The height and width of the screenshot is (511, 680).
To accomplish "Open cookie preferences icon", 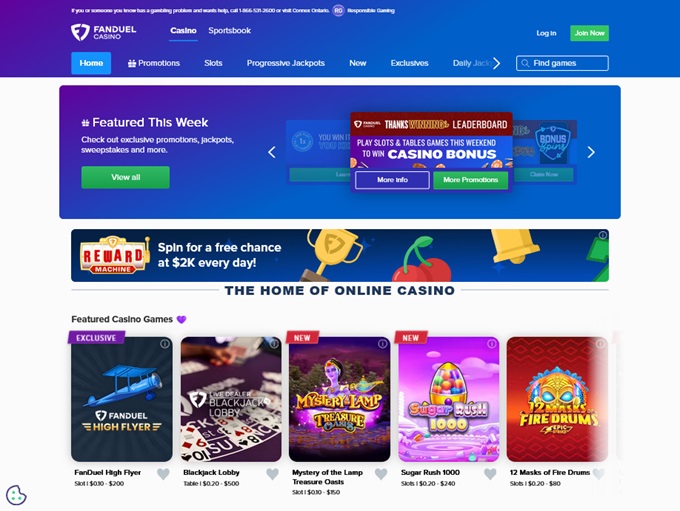I will pos(16,495).
